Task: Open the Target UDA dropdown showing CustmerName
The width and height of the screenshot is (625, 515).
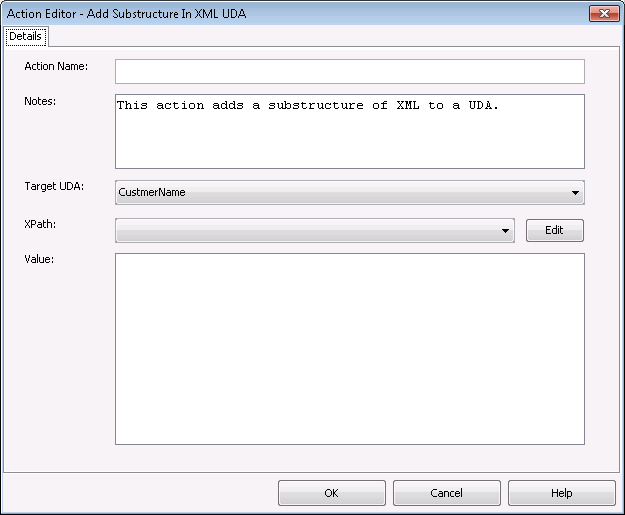Action: click(x=350, y=193)
